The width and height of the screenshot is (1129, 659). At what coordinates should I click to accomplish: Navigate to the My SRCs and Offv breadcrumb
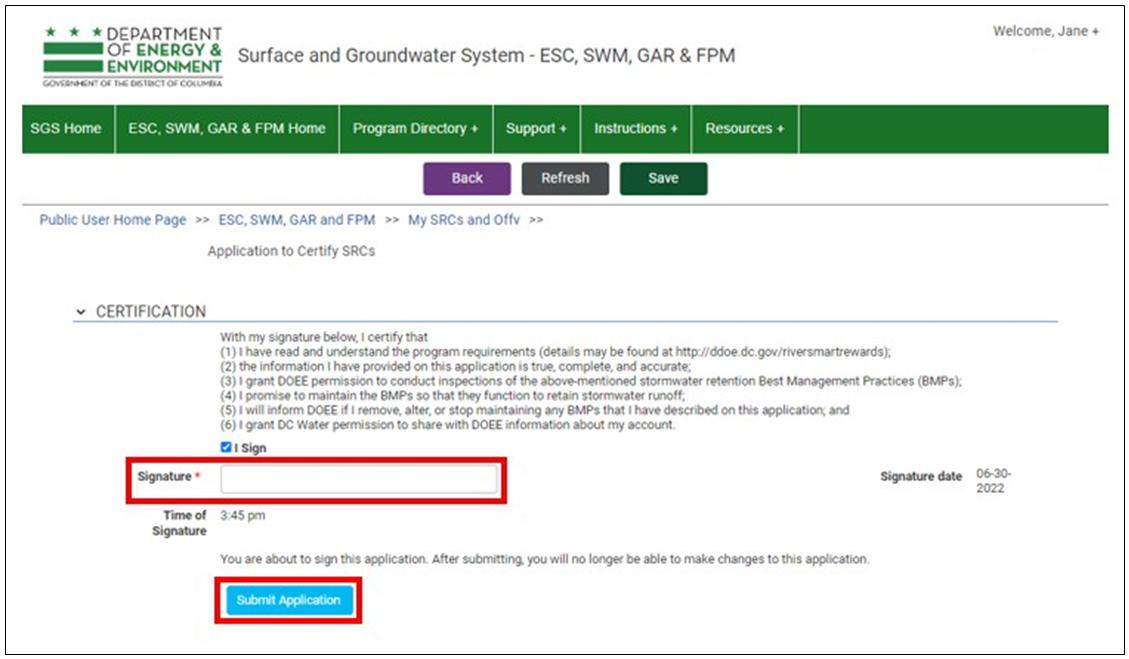(464, 220)
